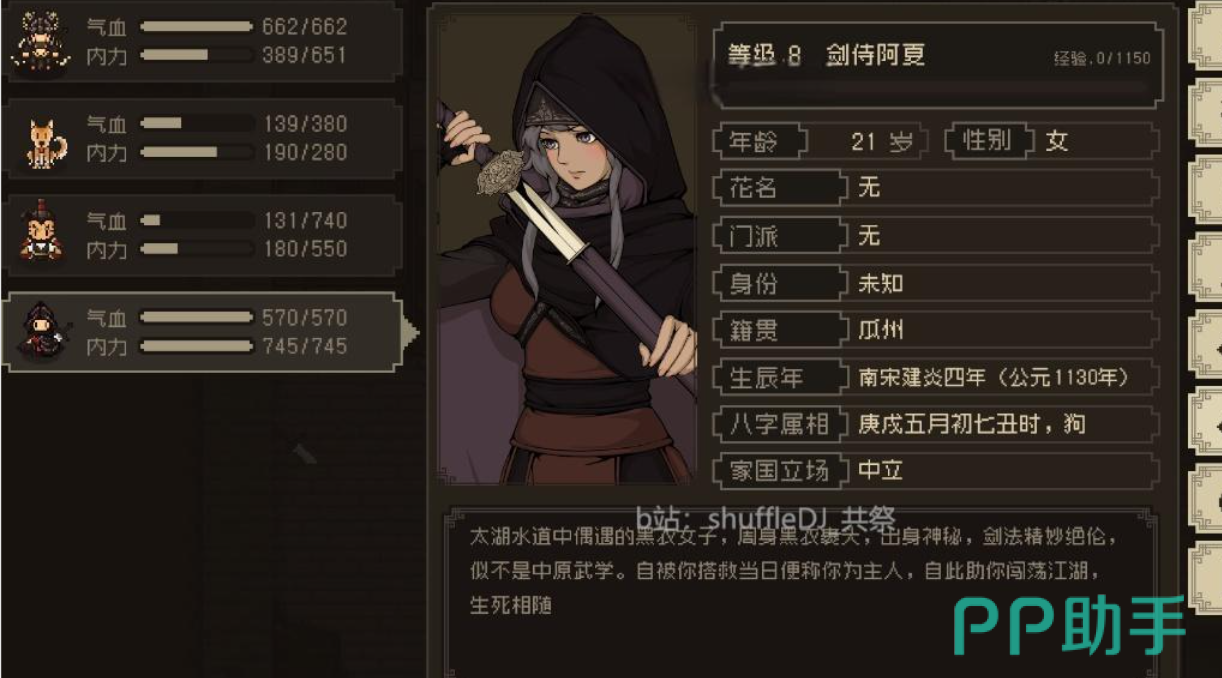Click the experience bar under 剑侍阿夏
The width and height of the screenshot is (1222, 678).
[935, 90]
